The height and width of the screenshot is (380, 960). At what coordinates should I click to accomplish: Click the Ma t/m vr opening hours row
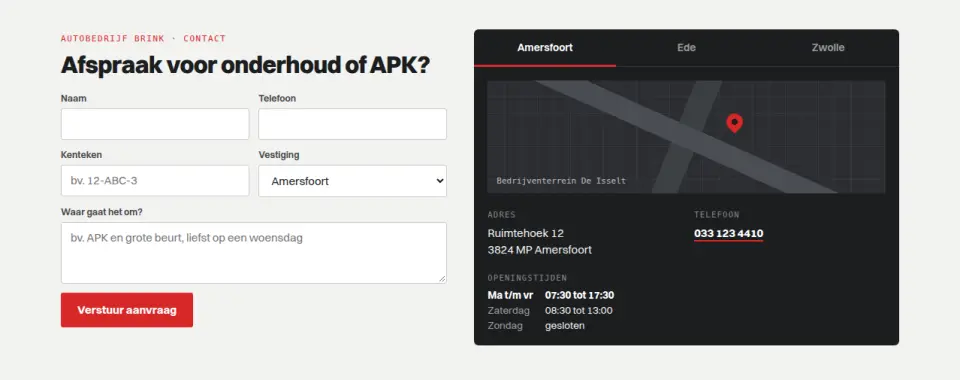(x=550, y=295)
